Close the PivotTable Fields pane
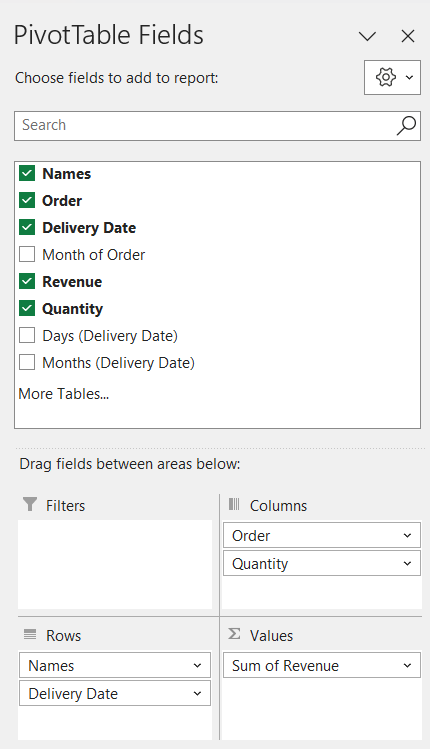Screen dimensions: 430x749 (408, 36)
